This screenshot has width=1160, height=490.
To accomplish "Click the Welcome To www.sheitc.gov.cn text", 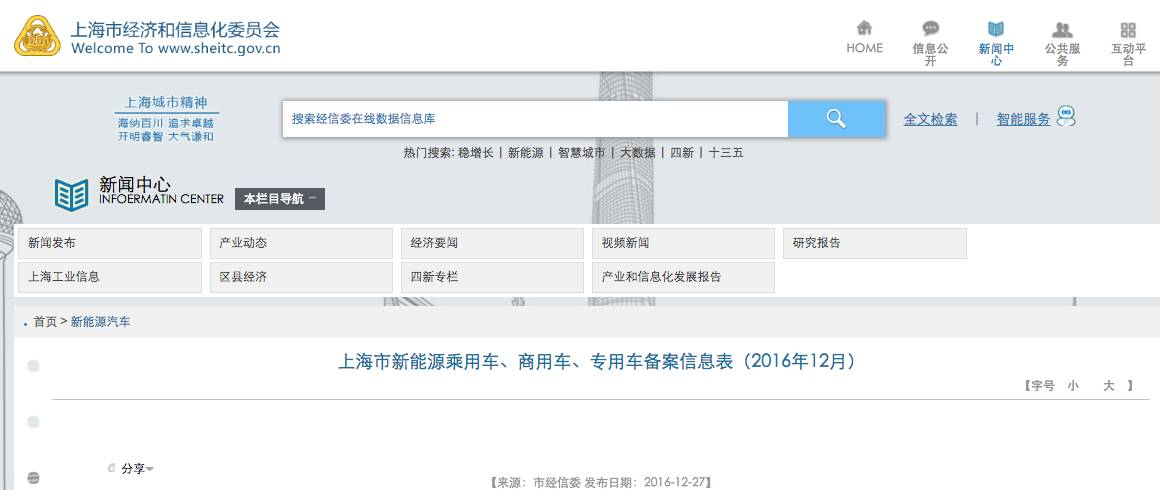I will pos(175,49).
